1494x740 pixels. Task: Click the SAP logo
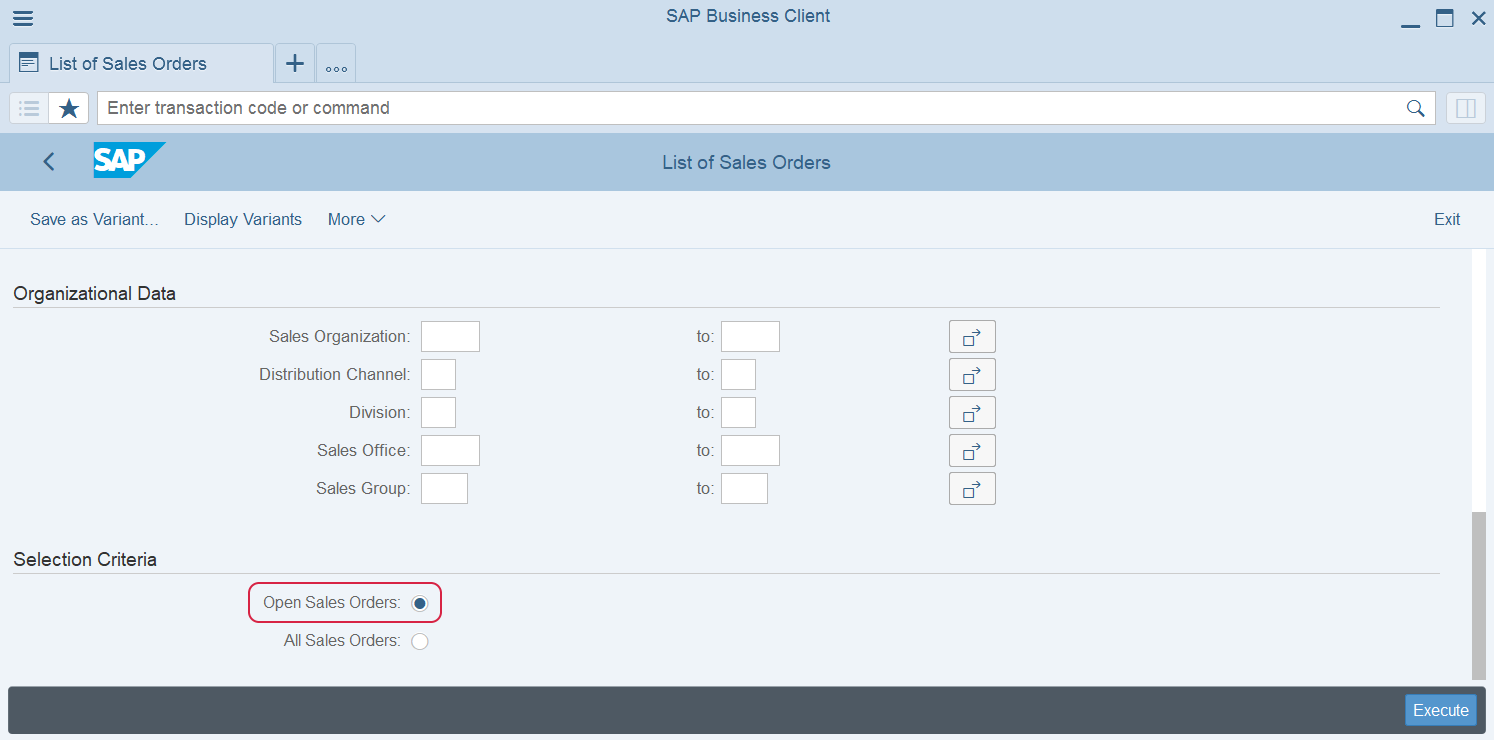(x=129, y=160)
